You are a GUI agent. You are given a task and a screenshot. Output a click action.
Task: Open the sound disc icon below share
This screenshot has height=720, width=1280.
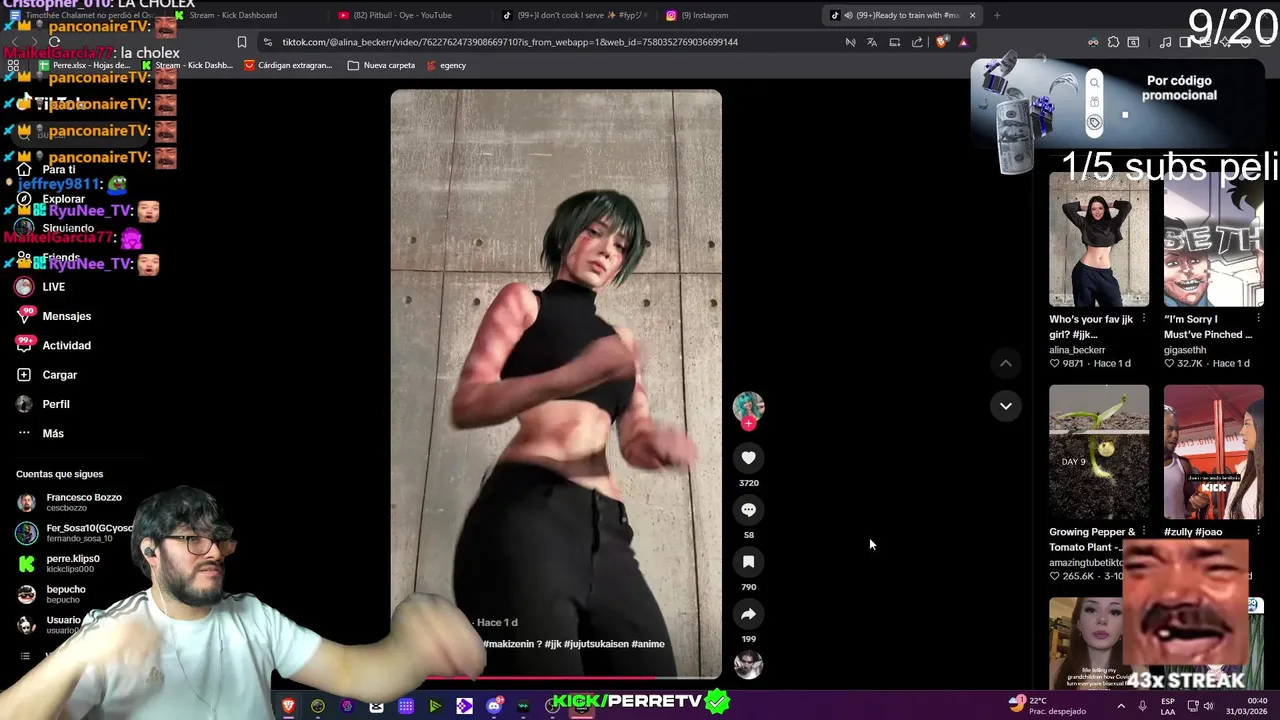pos(748,664)
